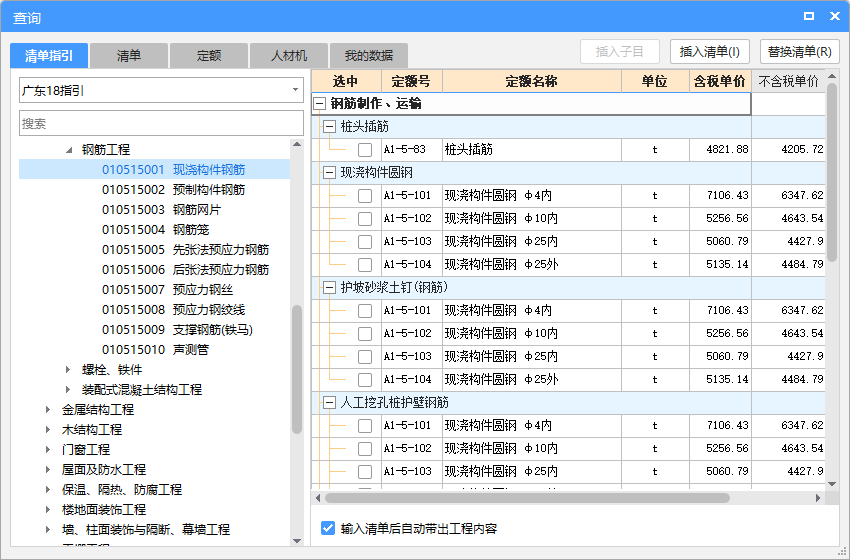Select 010515005 先张法预应力钢筋
Viewport: 850px width, 560px height.
[x=185, y=250]
